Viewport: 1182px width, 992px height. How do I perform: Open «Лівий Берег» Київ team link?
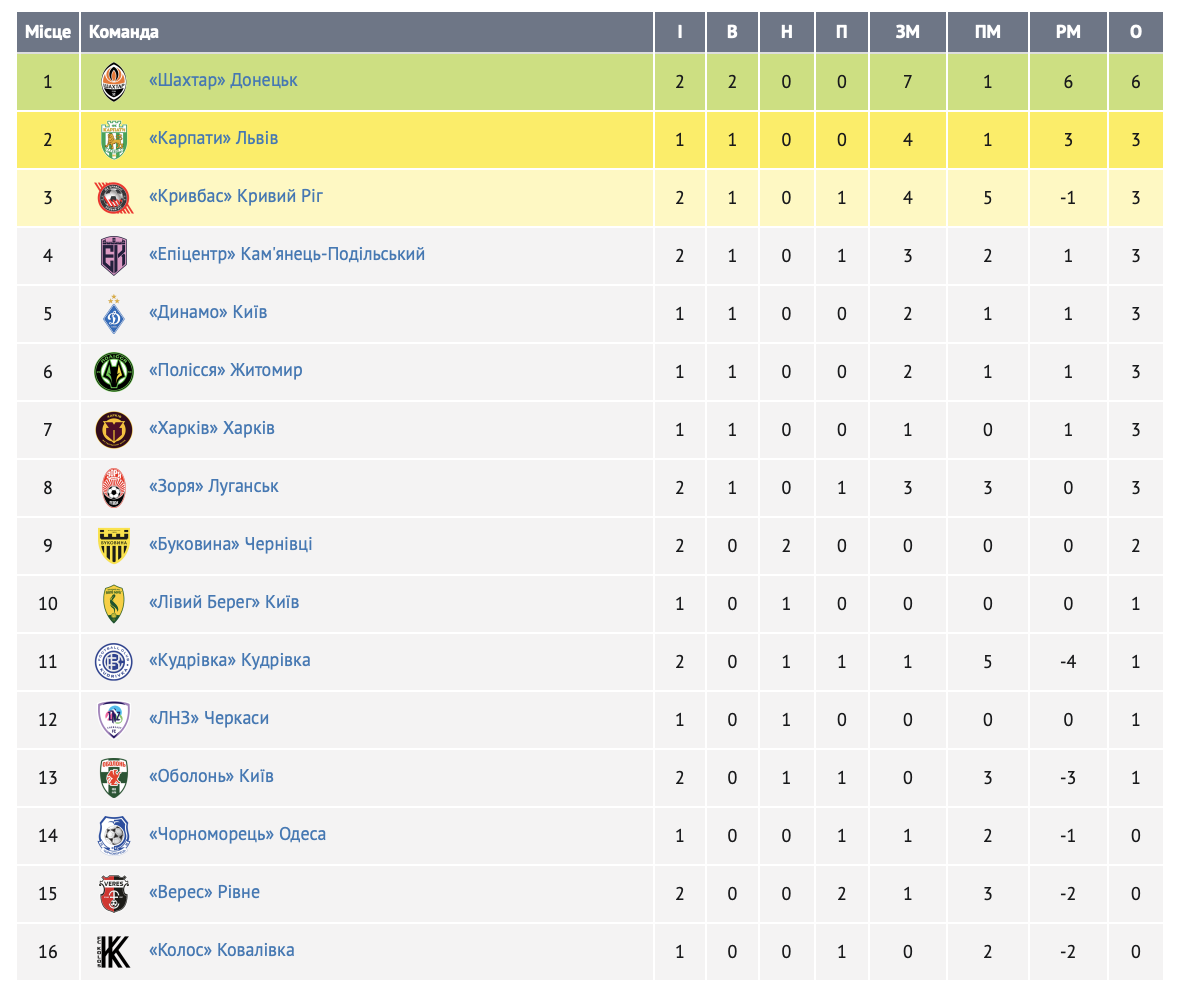pos(224,602)
